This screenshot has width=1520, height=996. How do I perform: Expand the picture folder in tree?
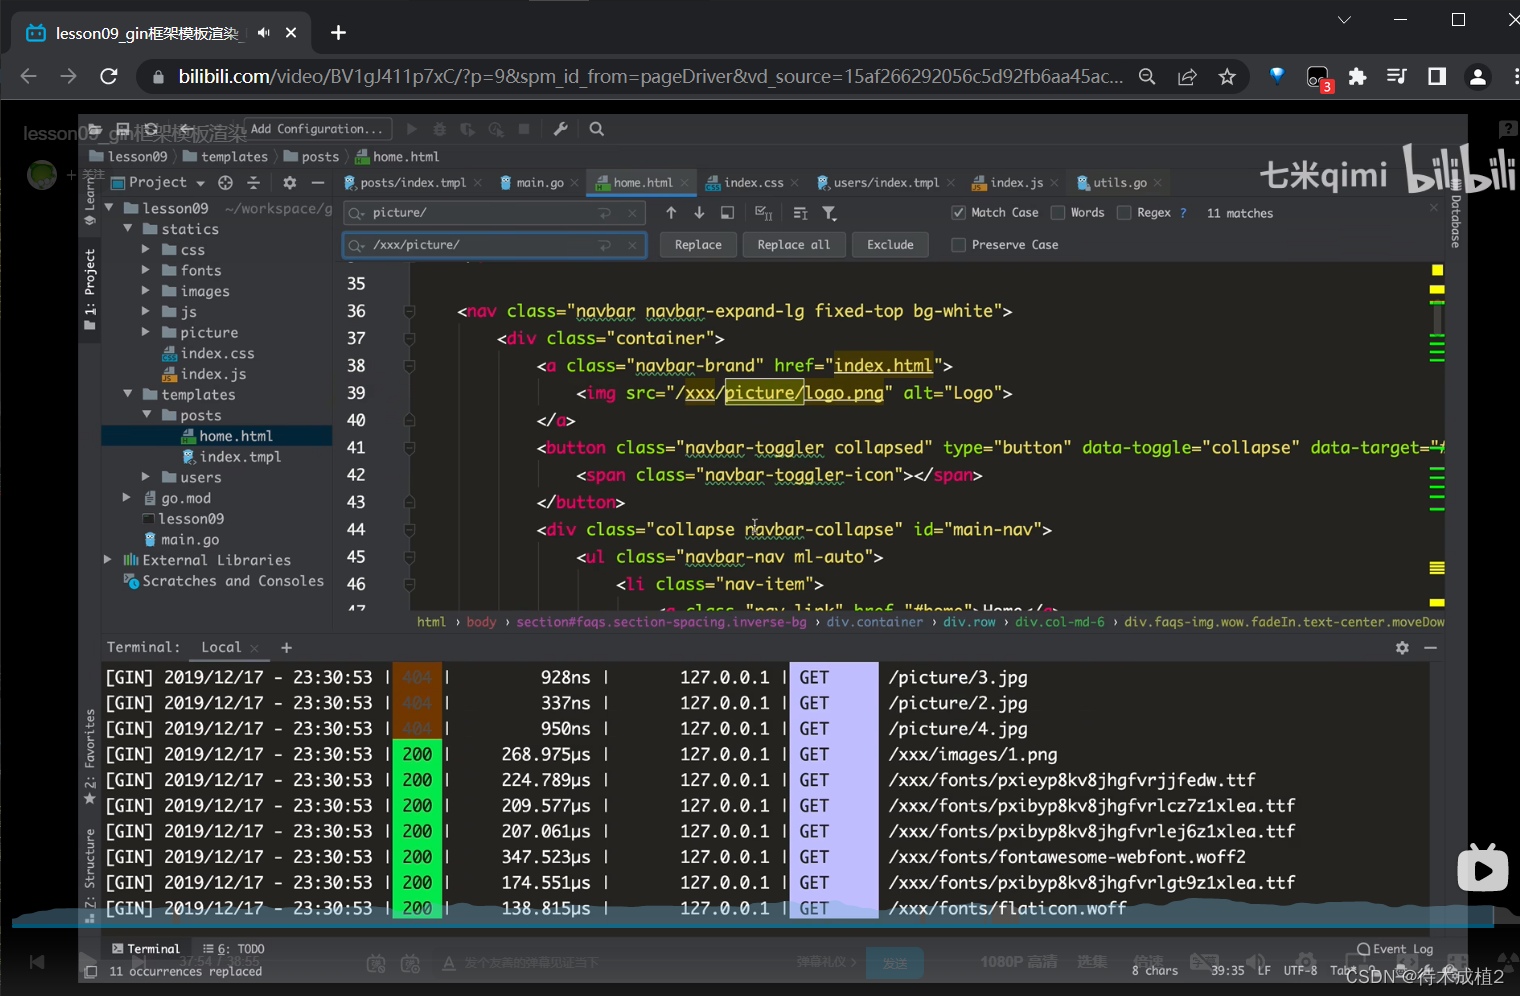click(146, 332)
